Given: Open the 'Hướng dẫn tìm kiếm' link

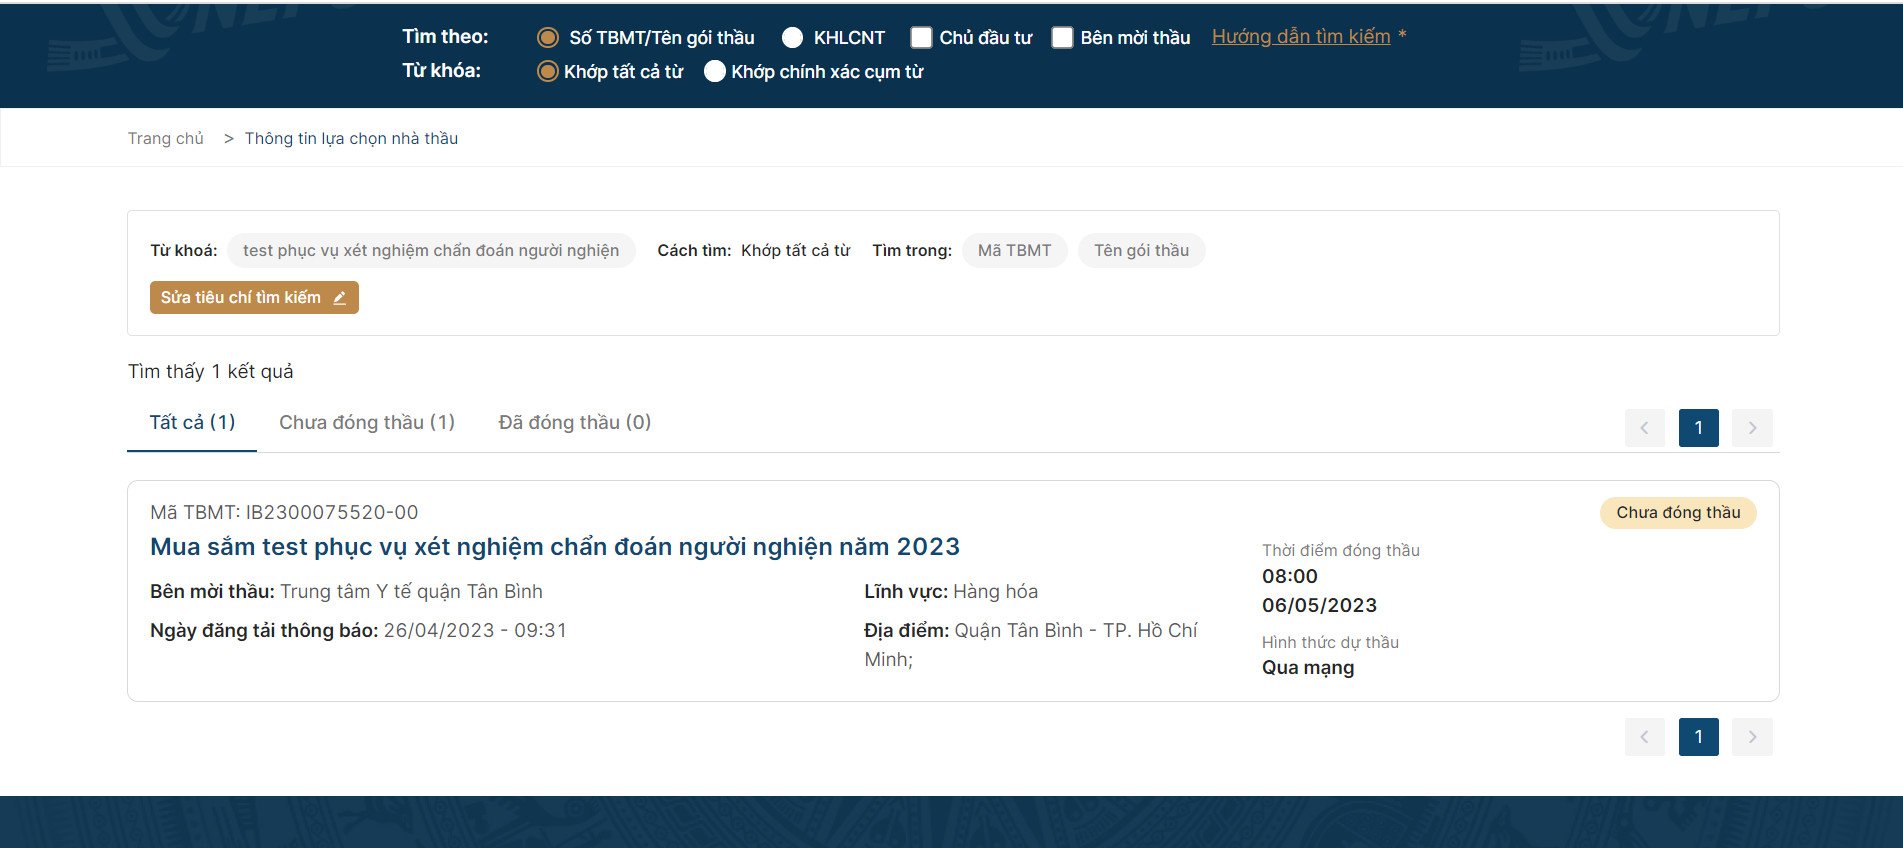Looking at the screenshot, I should [1300, 37].
